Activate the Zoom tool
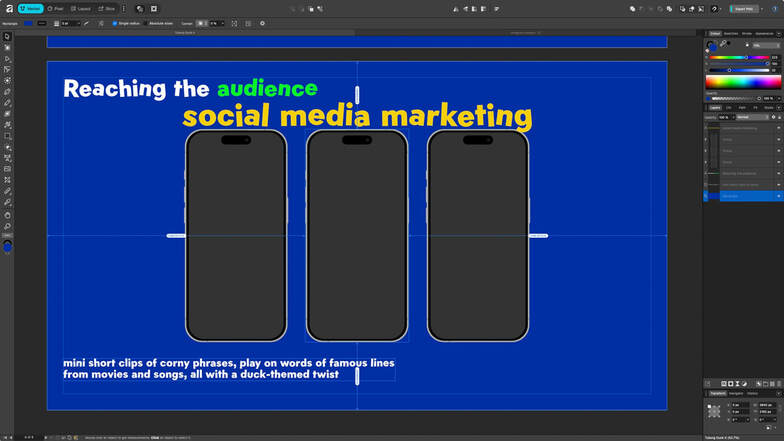The height and width of the screenshot is (441, 784). (7, 225)
